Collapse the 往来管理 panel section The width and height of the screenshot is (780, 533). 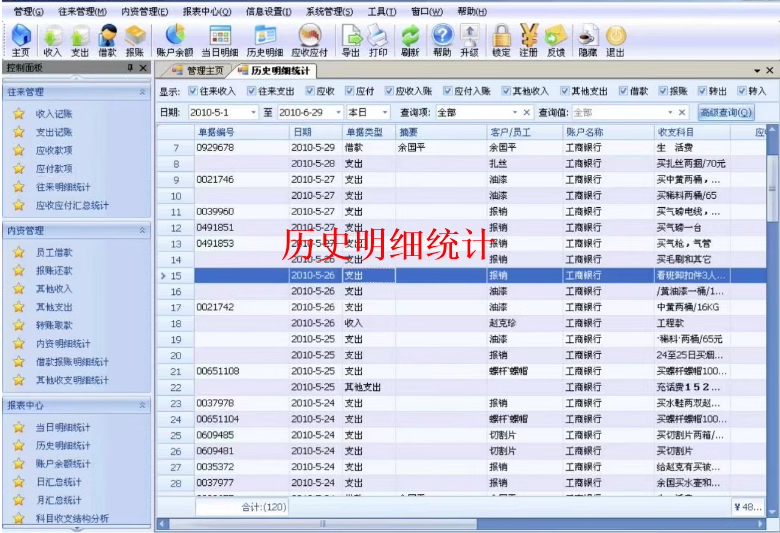(142, 92)
